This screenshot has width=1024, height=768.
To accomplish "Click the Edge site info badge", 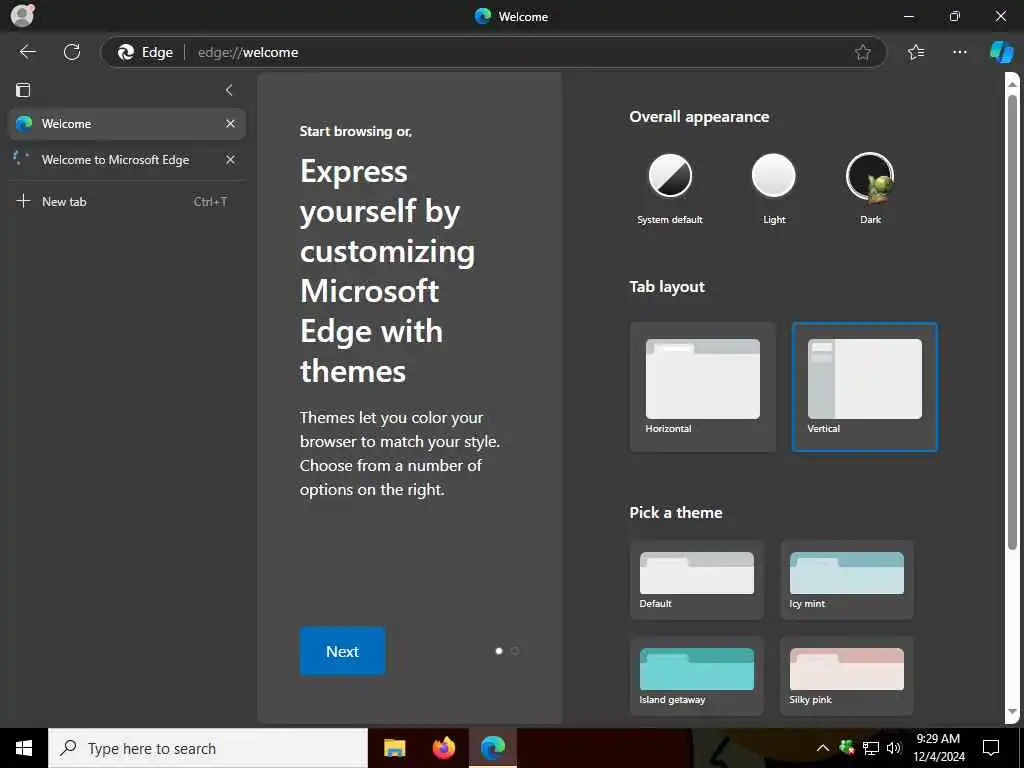I will (146, 52).
